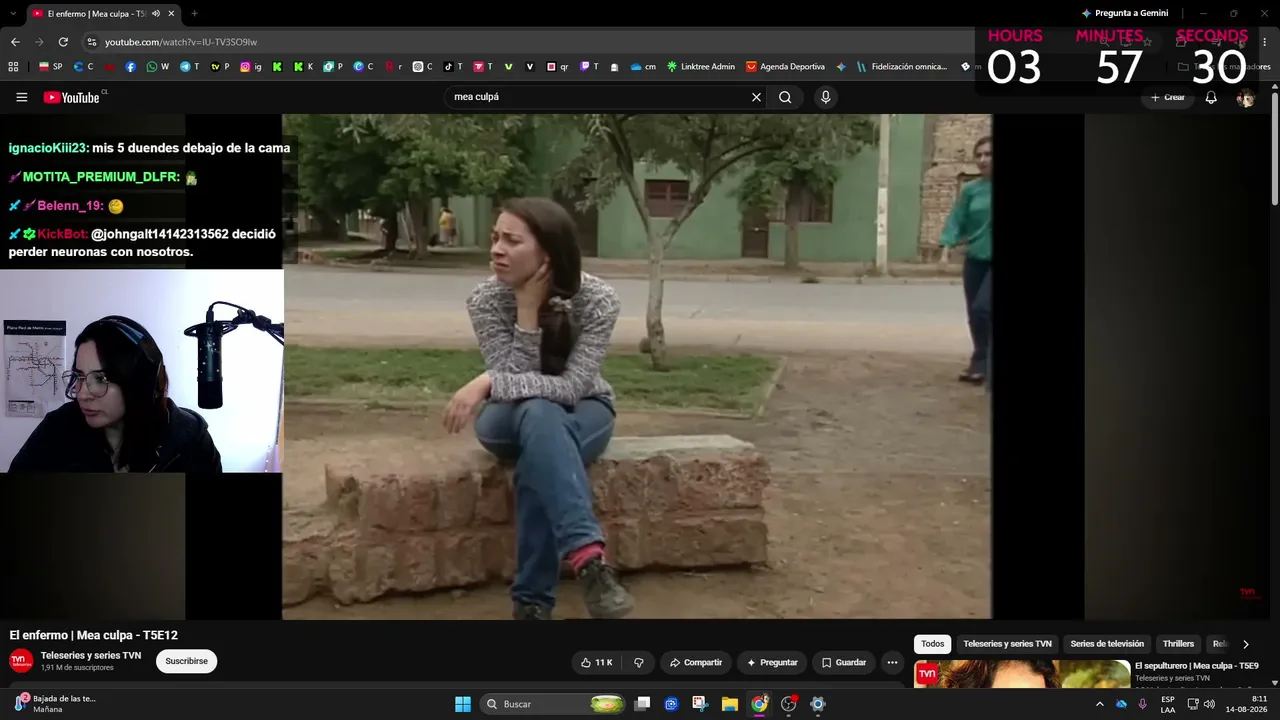The height and width of the screenshot is (720, 1280).
Task: Like the video with 11 K thumbs up
Action: (x=596, y=662)
